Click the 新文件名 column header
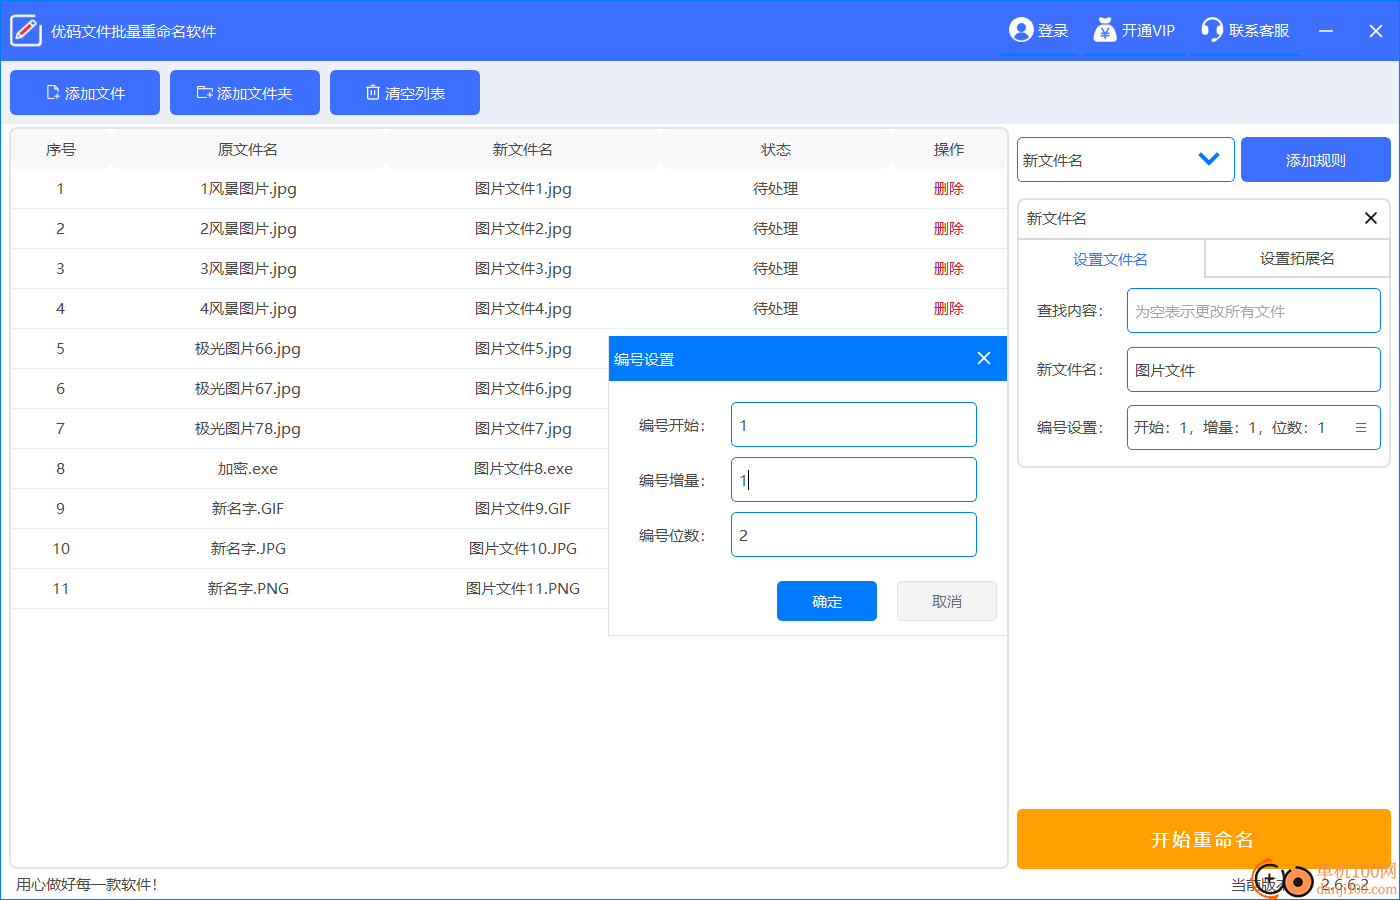This screenshot has height=900, width=1400. 523,149
